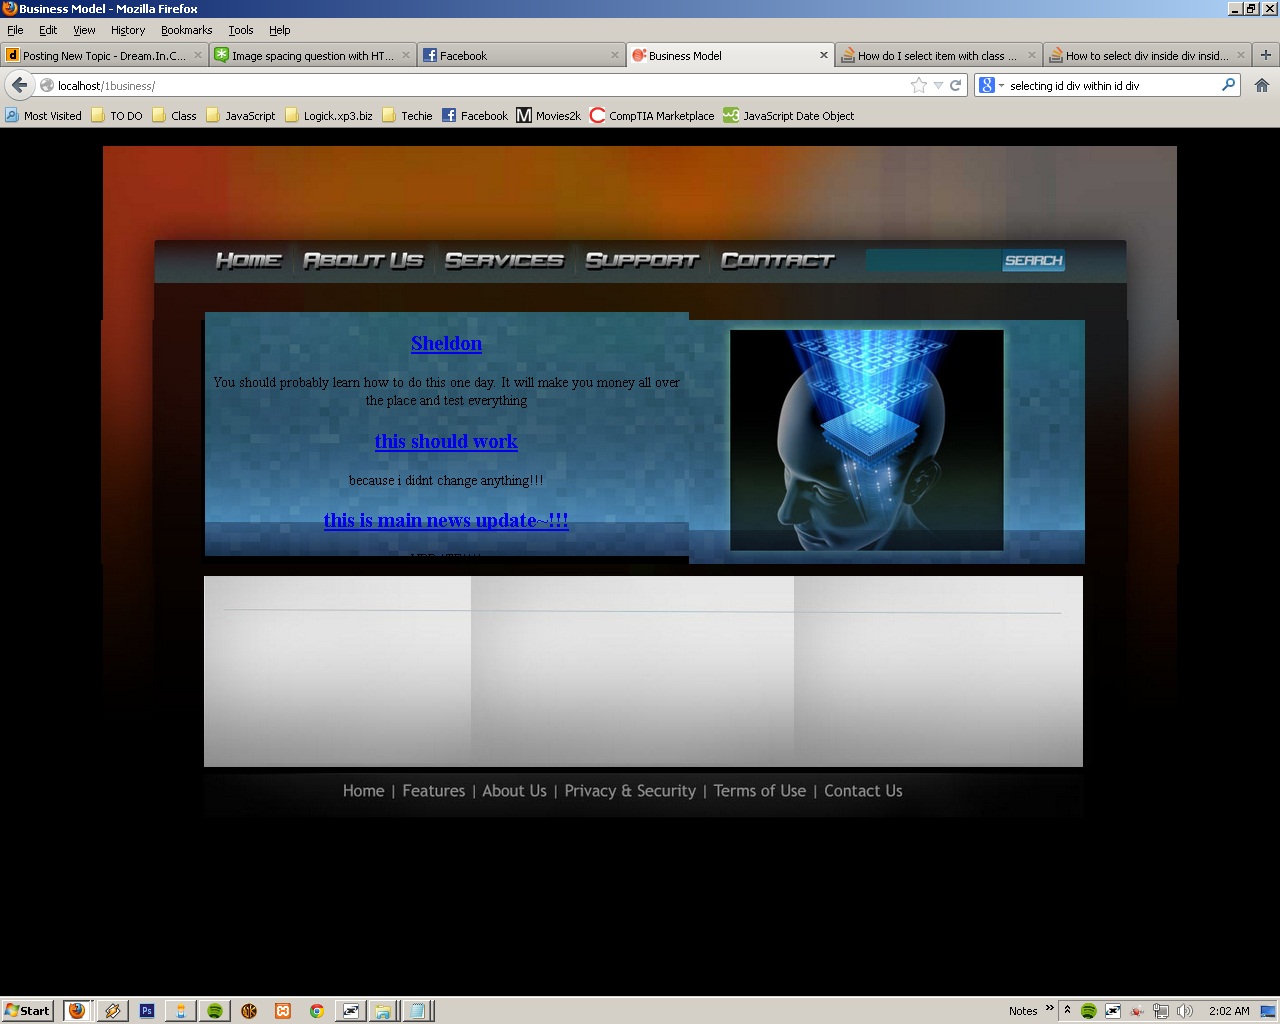Launch Chrome from the taskbar
The image size is (1280, 1024).
pos(317,1011)
